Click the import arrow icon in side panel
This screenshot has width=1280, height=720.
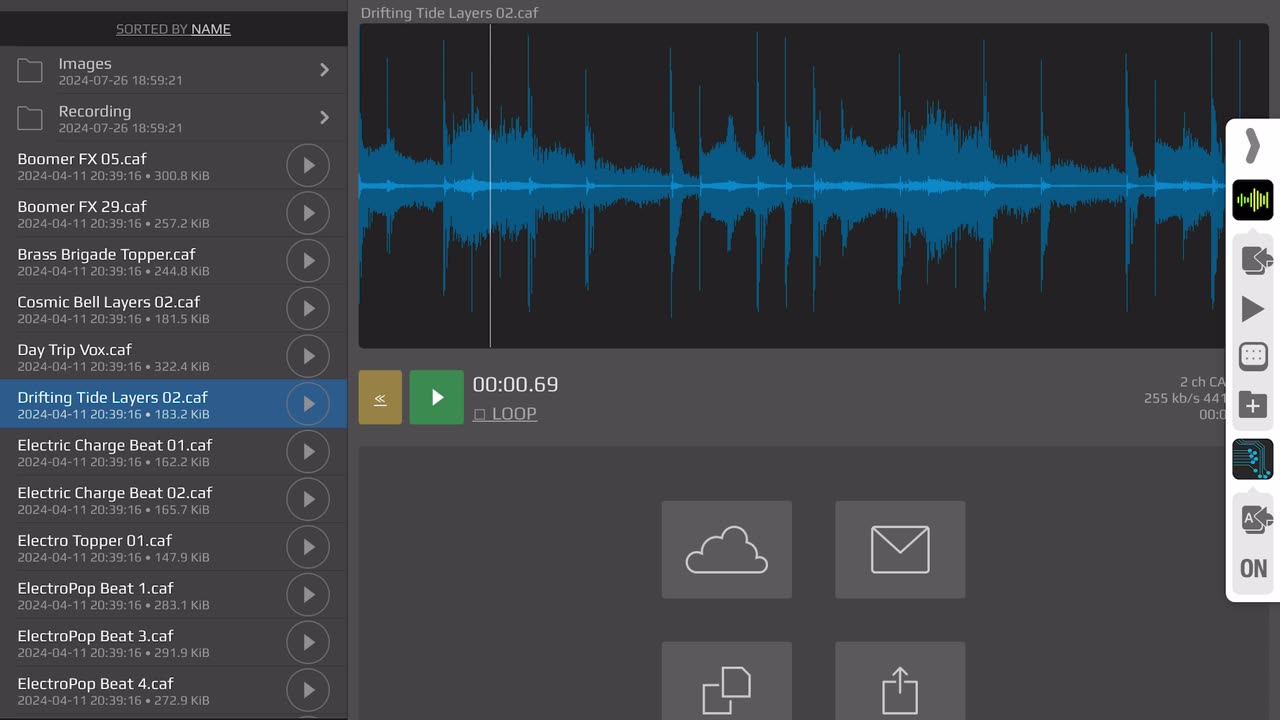pos(1255,260)
